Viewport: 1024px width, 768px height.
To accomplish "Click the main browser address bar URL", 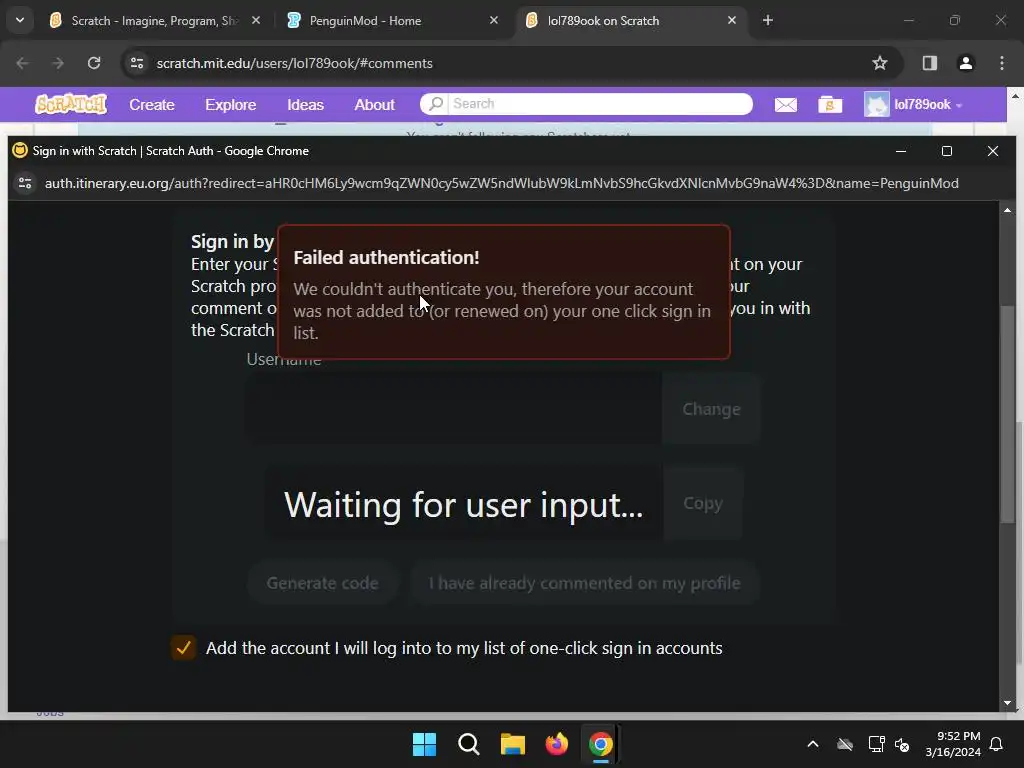I will (295, 63).
